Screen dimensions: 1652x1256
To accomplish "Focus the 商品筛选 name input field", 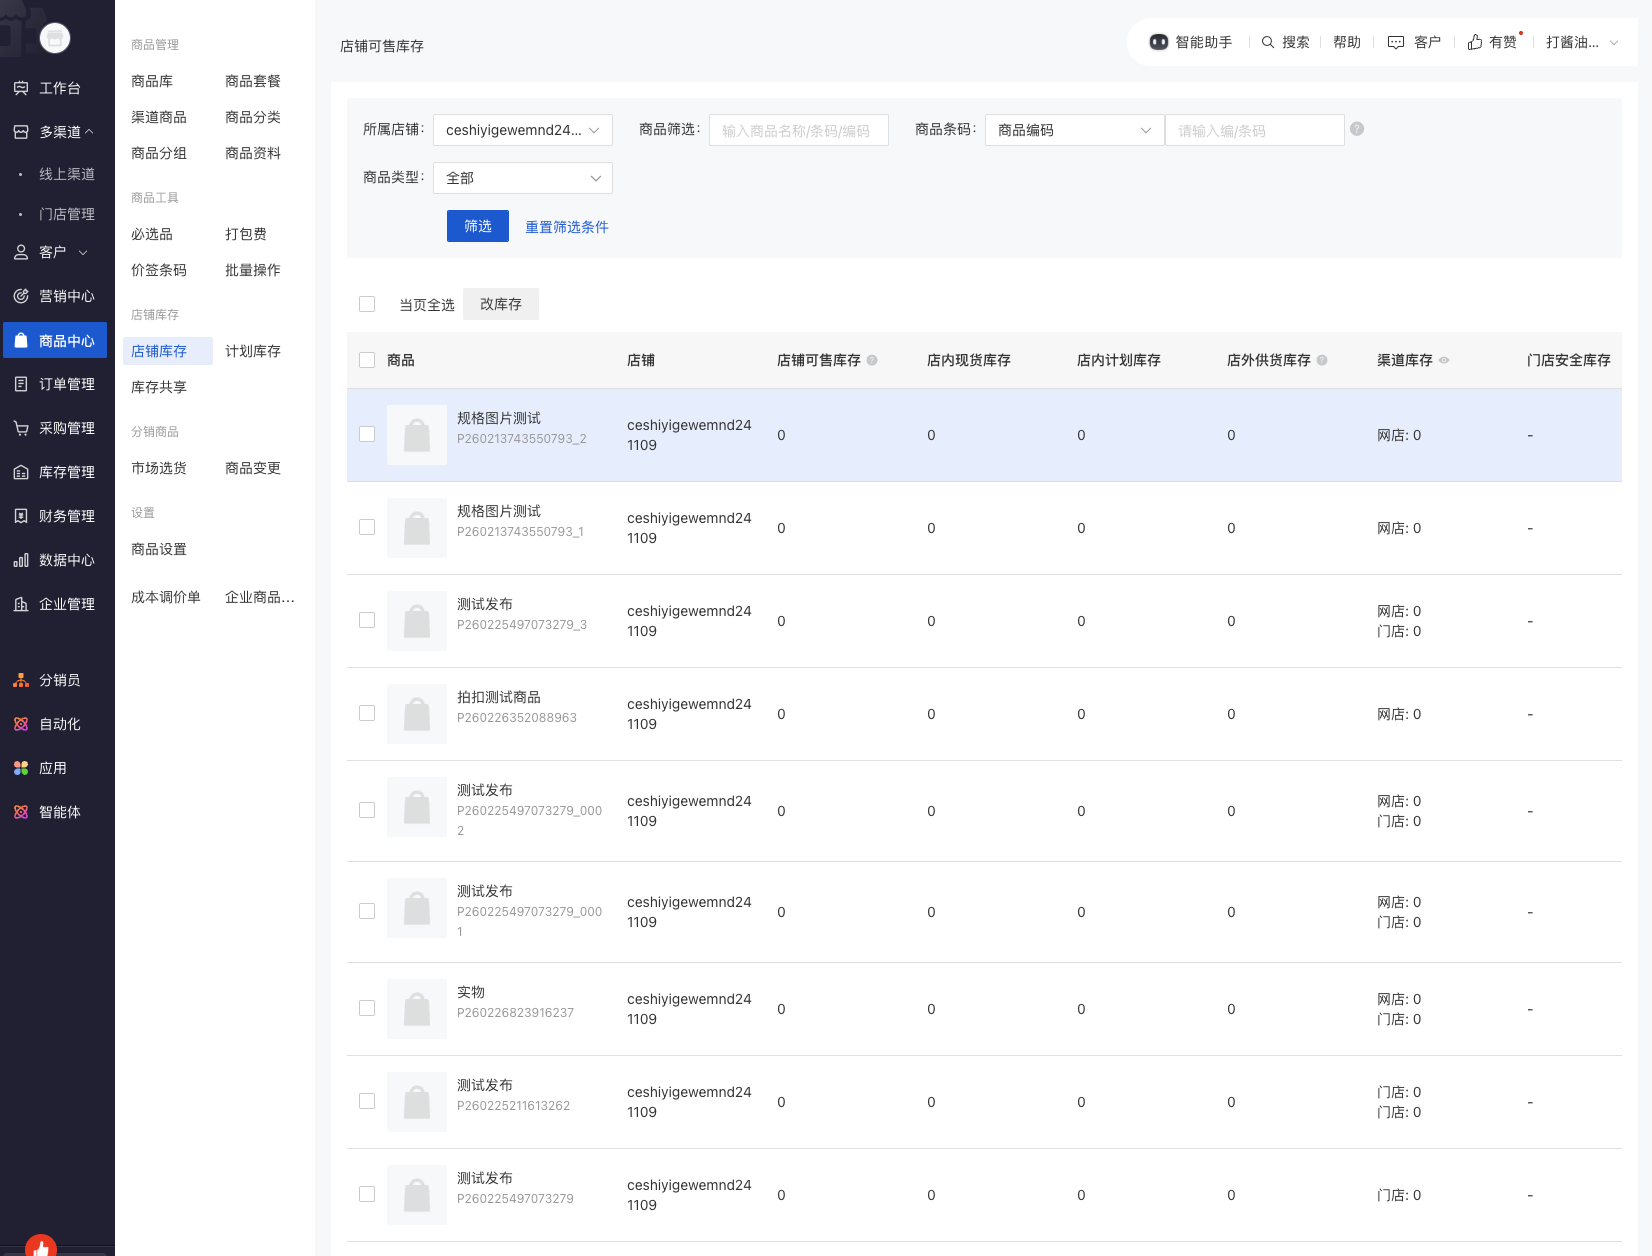I will (798, 130).
